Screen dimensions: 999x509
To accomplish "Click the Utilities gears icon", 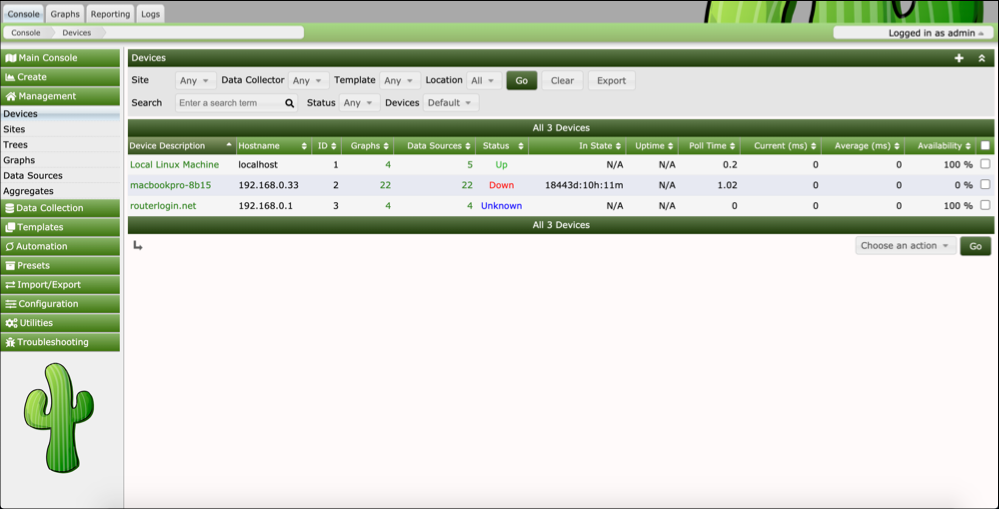I will [x=11, y=323].
